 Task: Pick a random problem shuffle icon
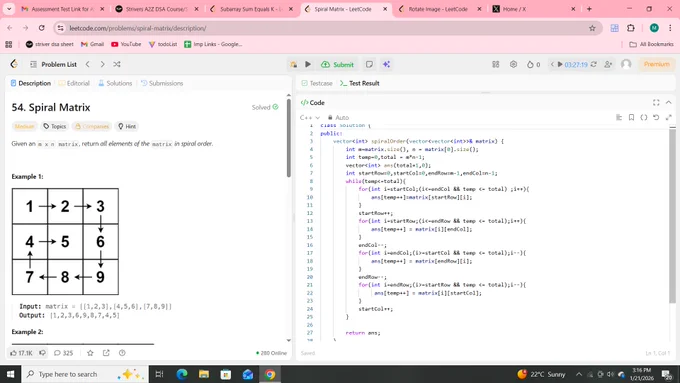click(x=117, y=64)
